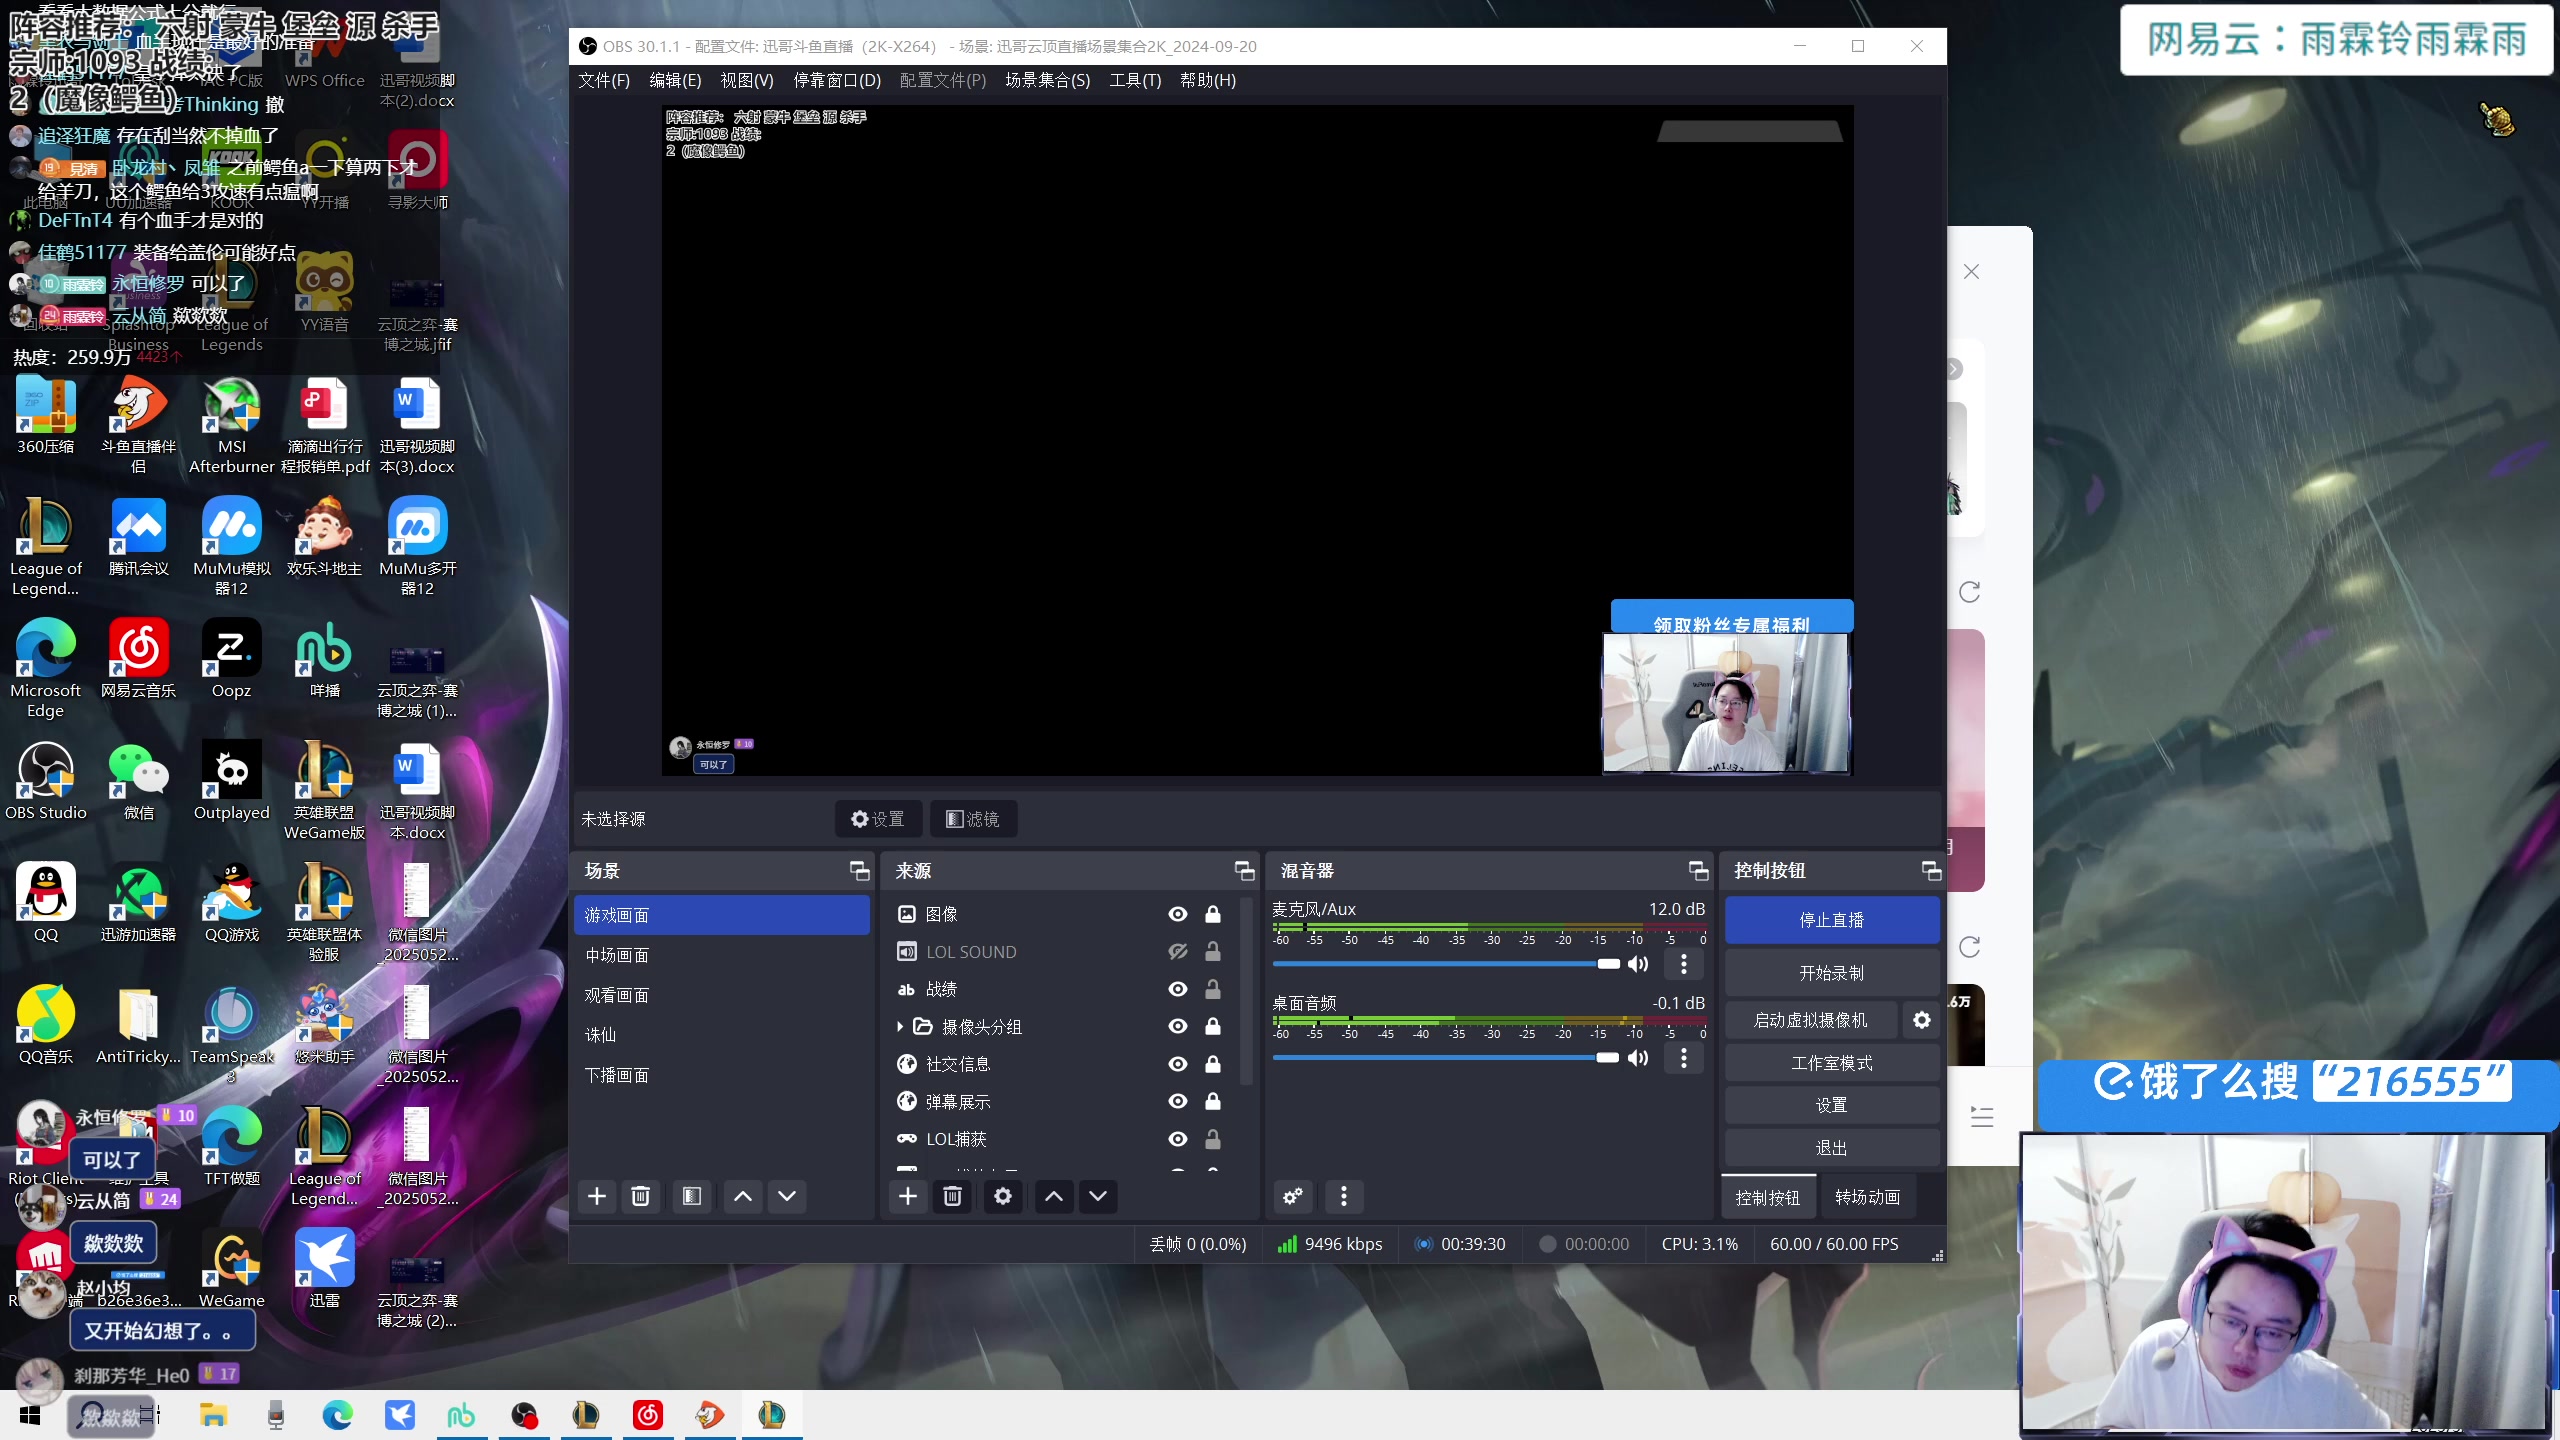Mute the 麦克风/Aux speaker icon

click(x=1638, y=964)
